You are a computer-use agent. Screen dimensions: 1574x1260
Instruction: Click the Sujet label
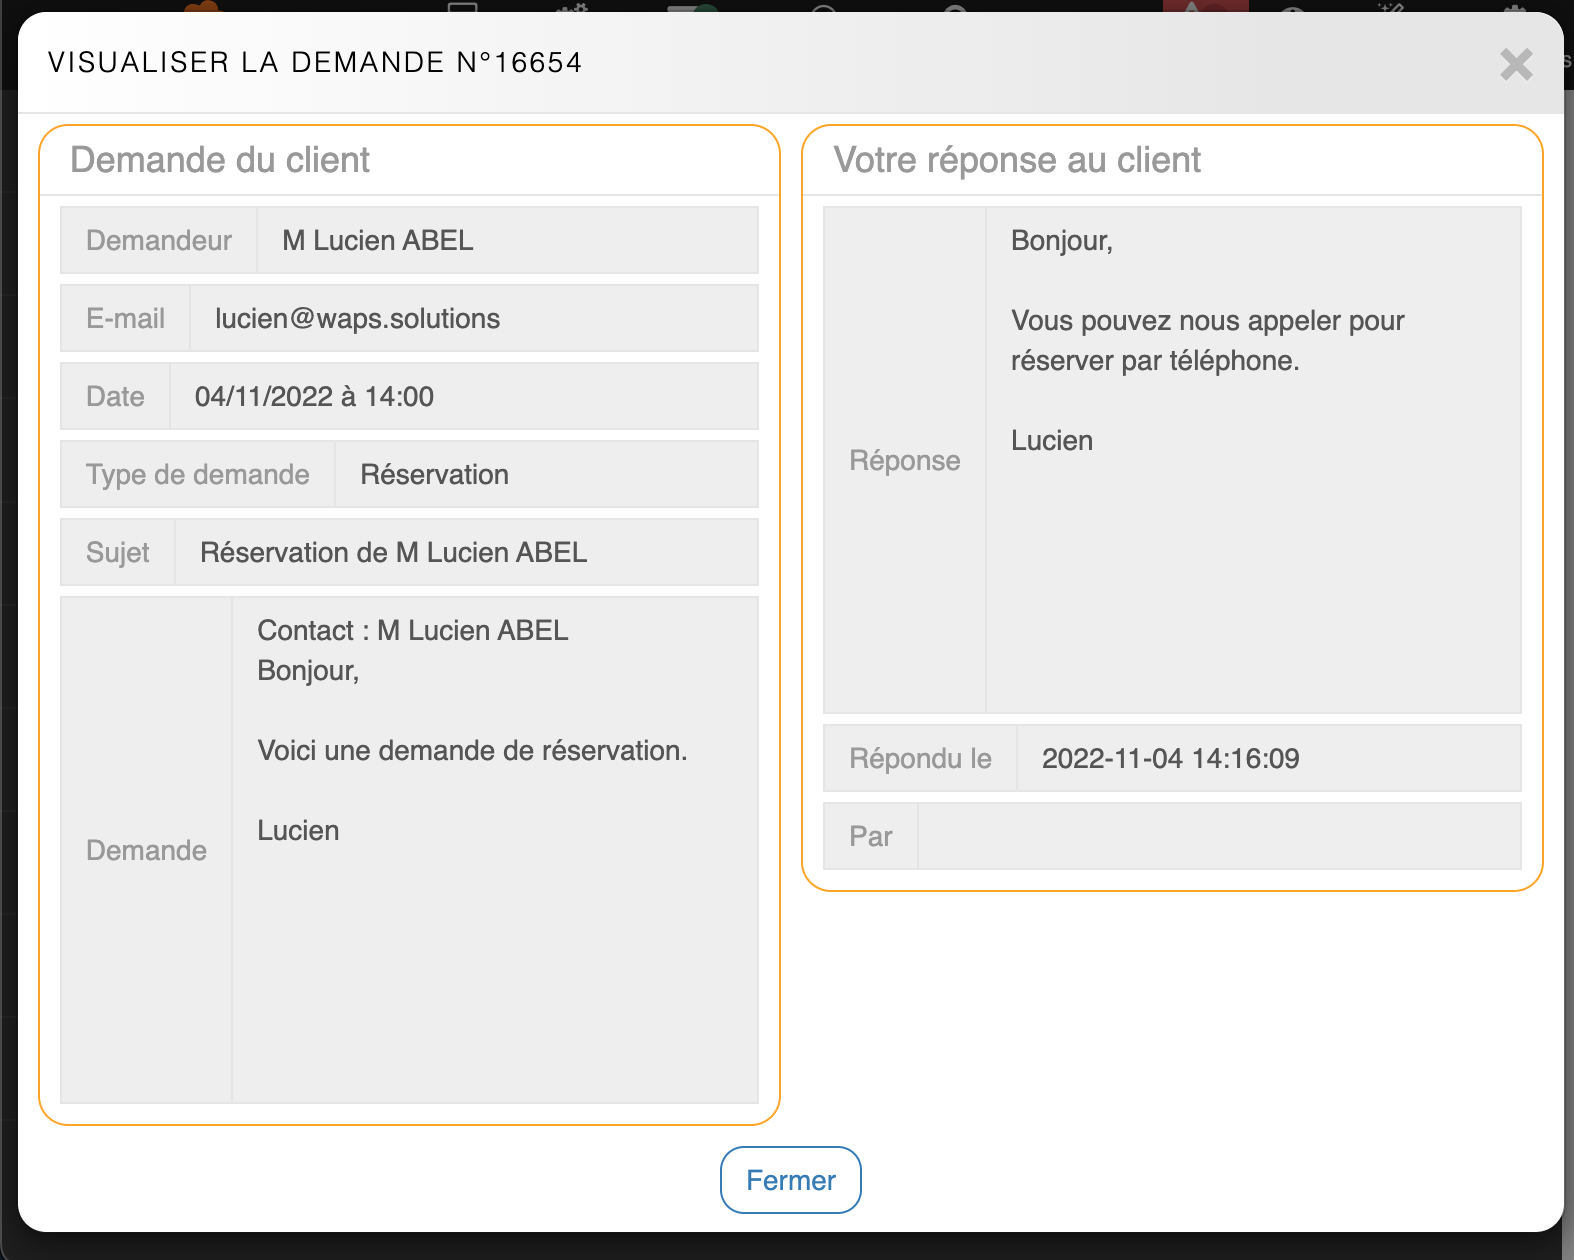click(x=118, y=552)
